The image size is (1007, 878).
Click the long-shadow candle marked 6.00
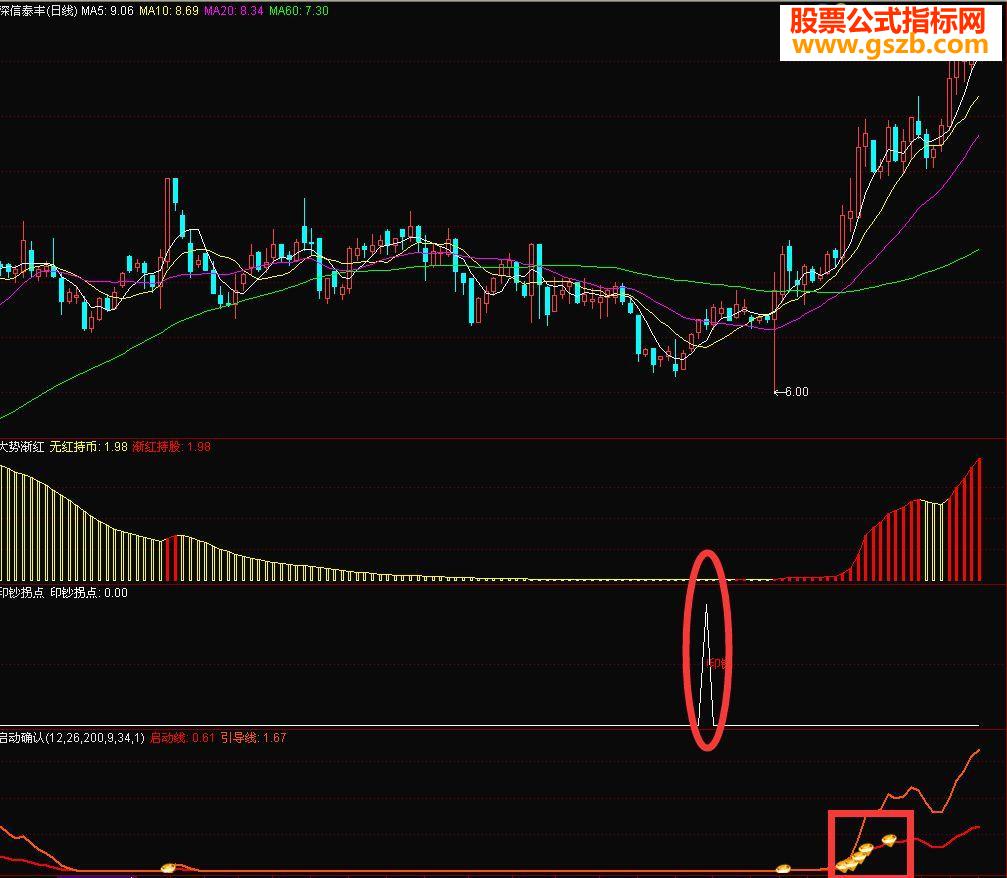pos(775,331)
